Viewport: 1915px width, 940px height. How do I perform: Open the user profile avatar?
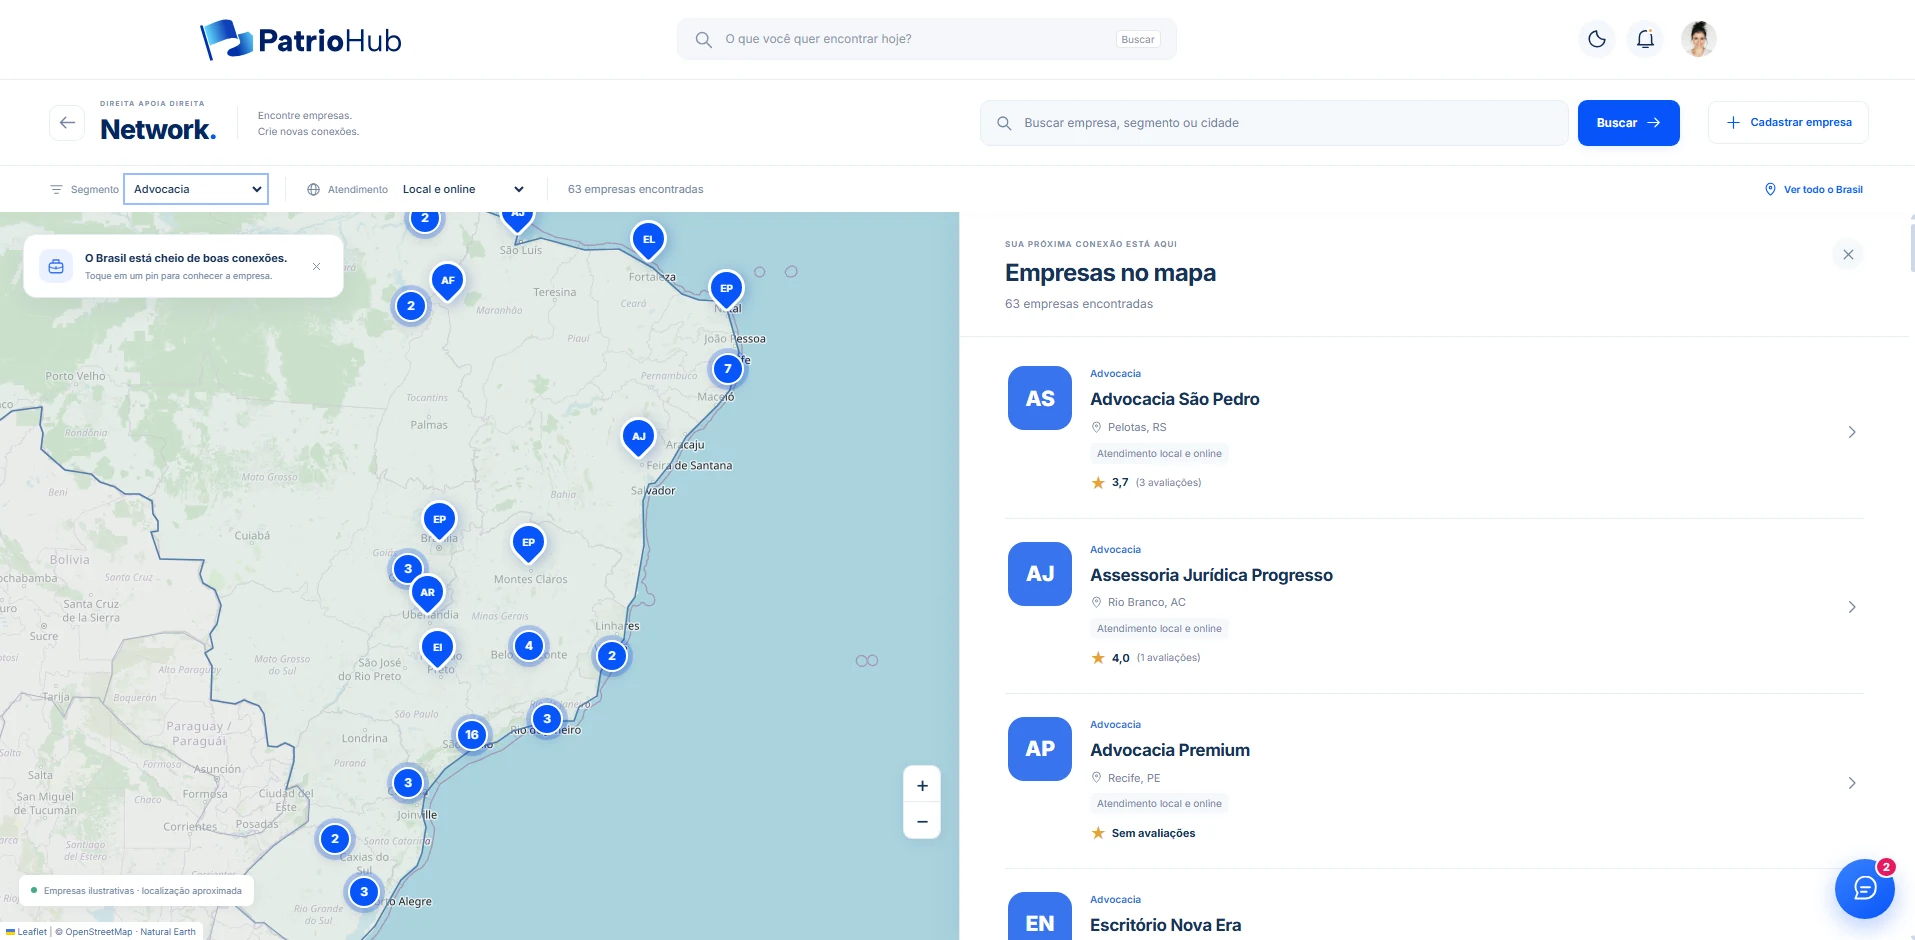point(1698,39)
